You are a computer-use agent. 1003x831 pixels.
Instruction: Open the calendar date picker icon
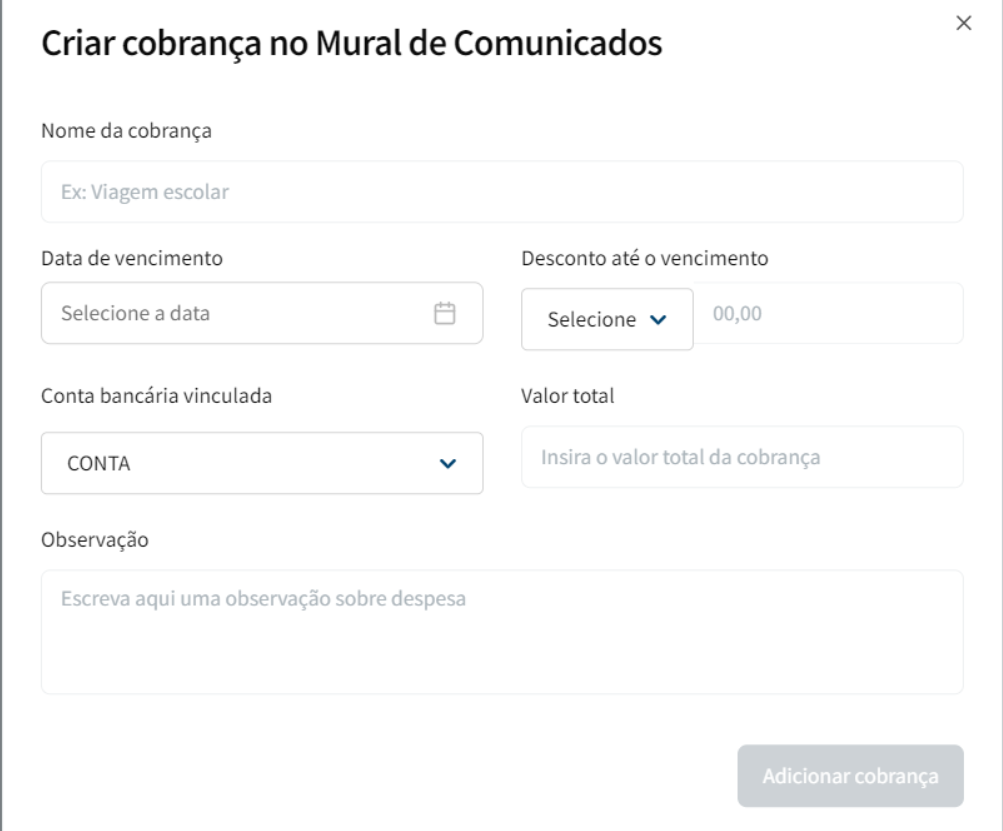[444, 313]
